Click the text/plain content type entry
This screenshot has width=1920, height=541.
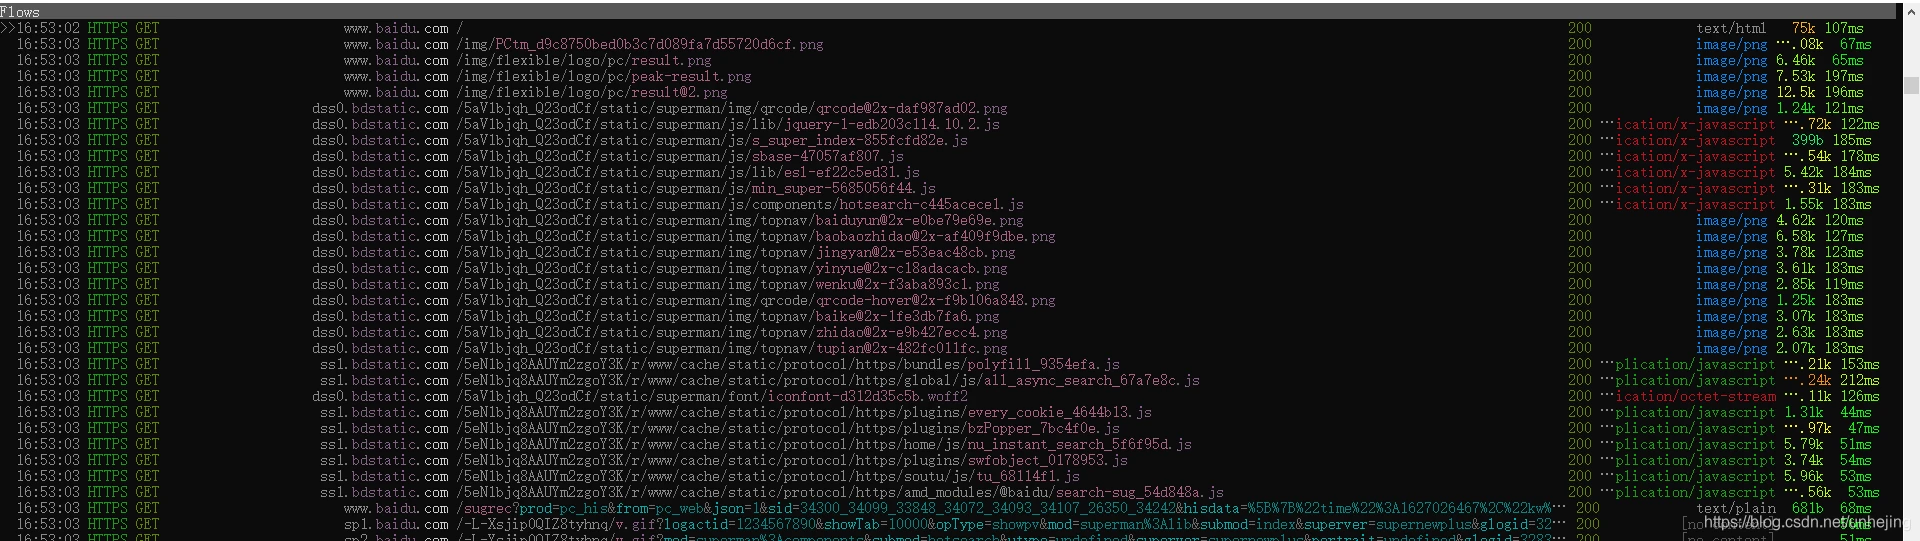[1735, 508]
